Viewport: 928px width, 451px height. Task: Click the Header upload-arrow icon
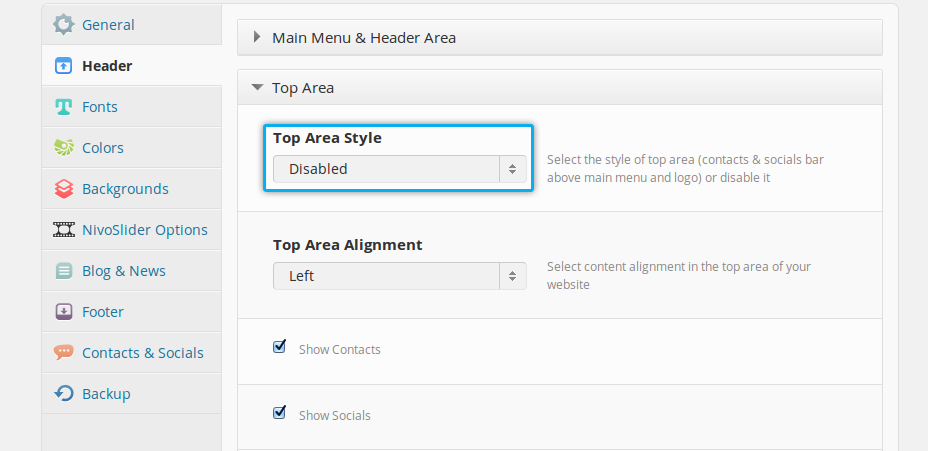point(64,66)
